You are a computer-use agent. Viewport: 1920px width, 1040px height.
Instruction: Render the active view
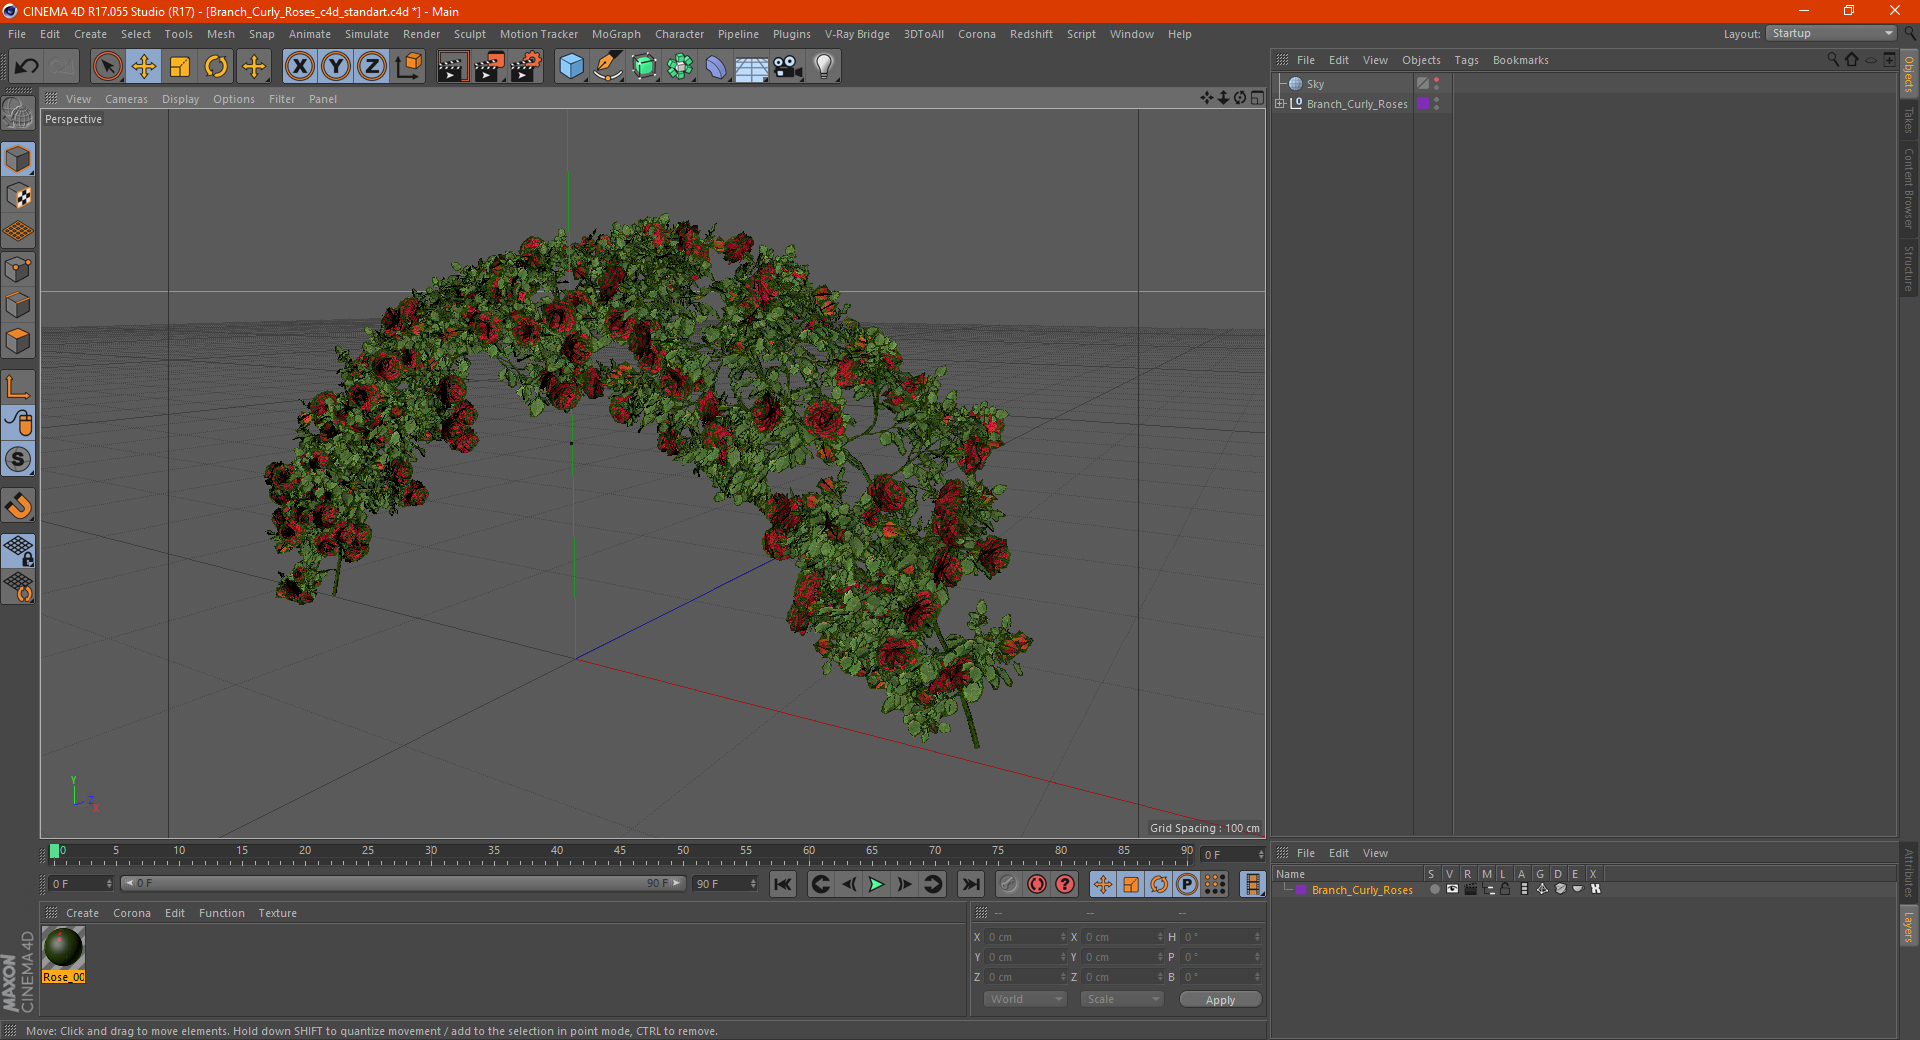tap(452, 67)
